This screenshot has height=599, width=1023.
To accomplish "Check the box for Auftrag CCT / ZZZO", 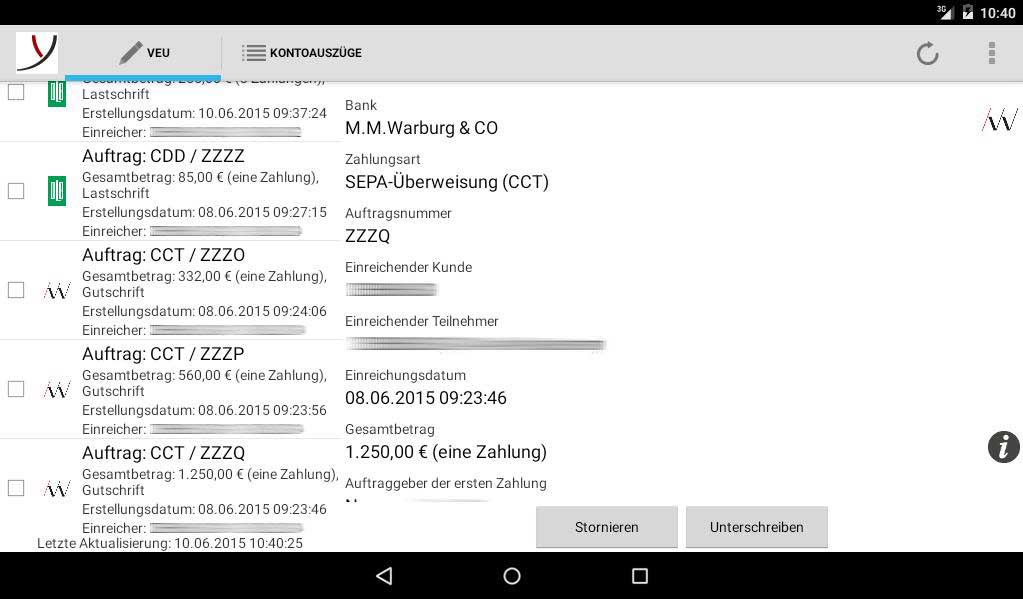I will 16,290.
